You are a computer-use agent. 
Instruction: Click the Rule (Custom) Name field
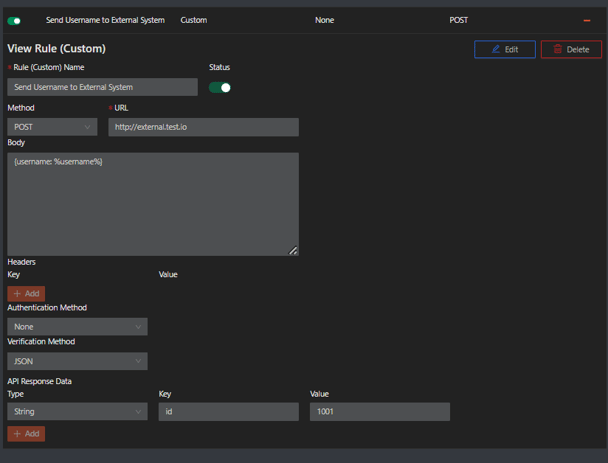coord(102,88)
